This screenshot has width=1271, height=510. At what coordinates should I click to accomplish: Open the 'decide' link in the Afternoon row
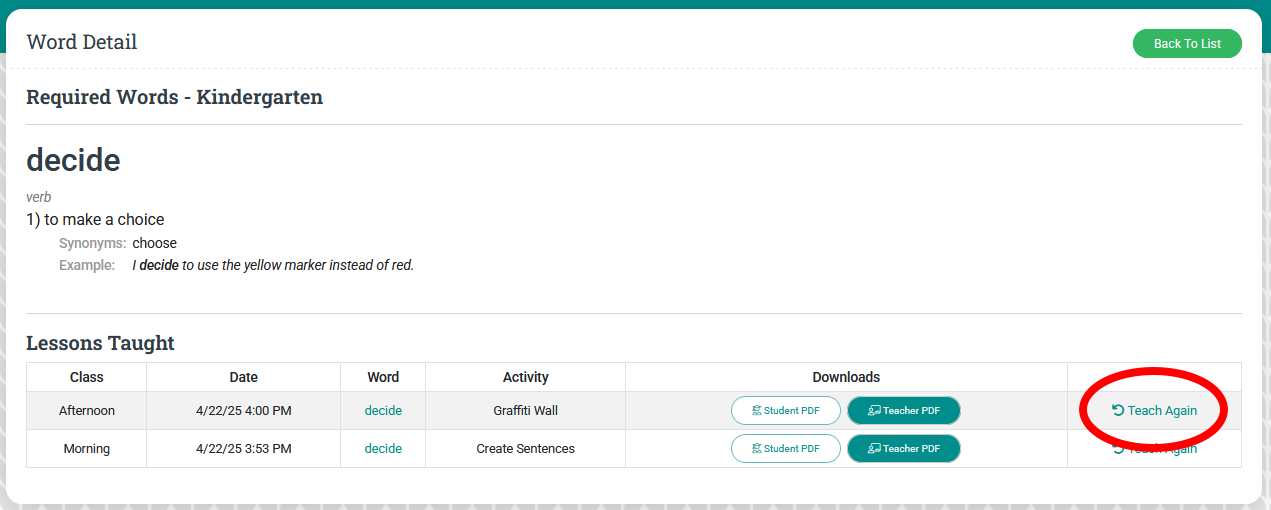coord(383,411)
